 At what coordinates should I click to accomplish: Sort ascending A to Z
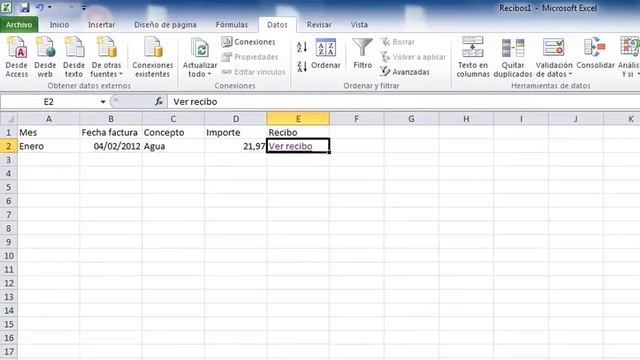302,47
